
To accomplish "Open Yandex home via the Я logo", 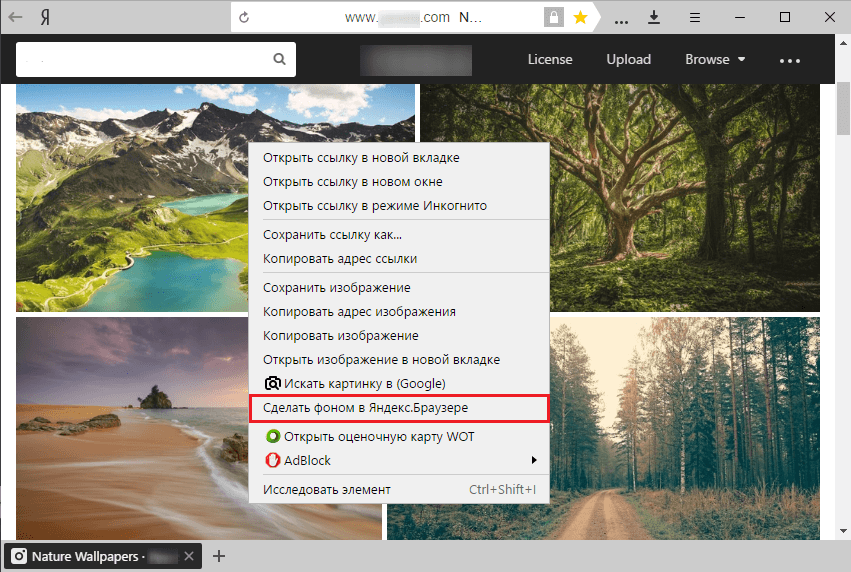I will [x=47, y=18].
